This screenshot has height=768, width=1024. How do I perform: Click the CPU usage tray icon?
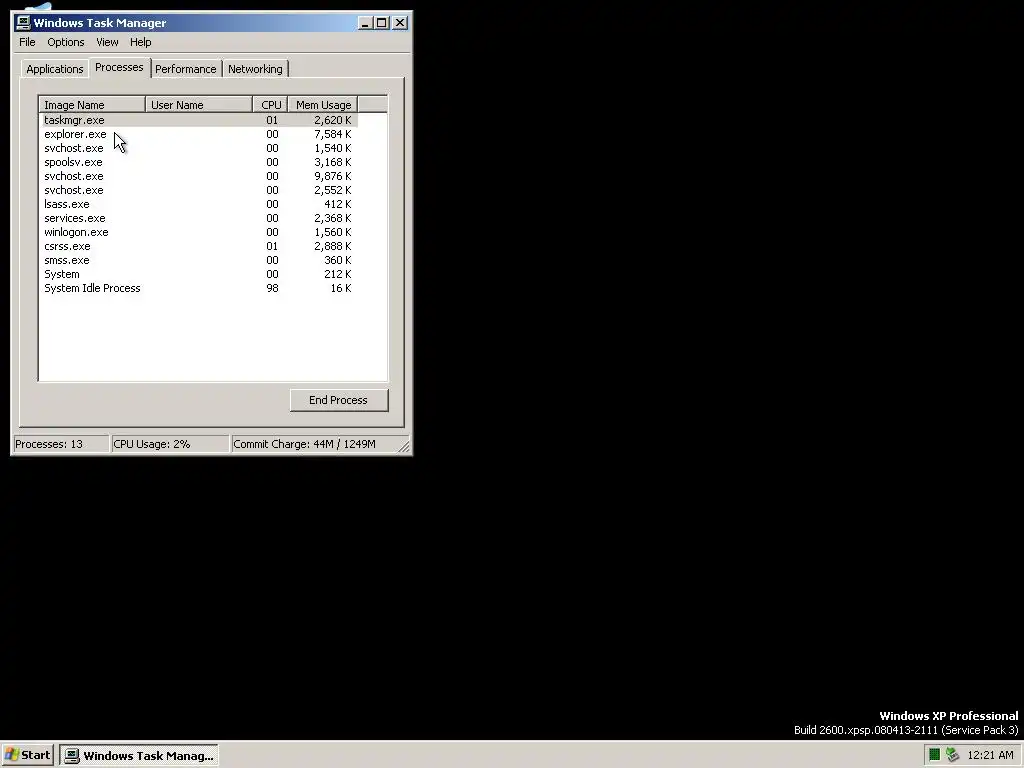point(935,755)
